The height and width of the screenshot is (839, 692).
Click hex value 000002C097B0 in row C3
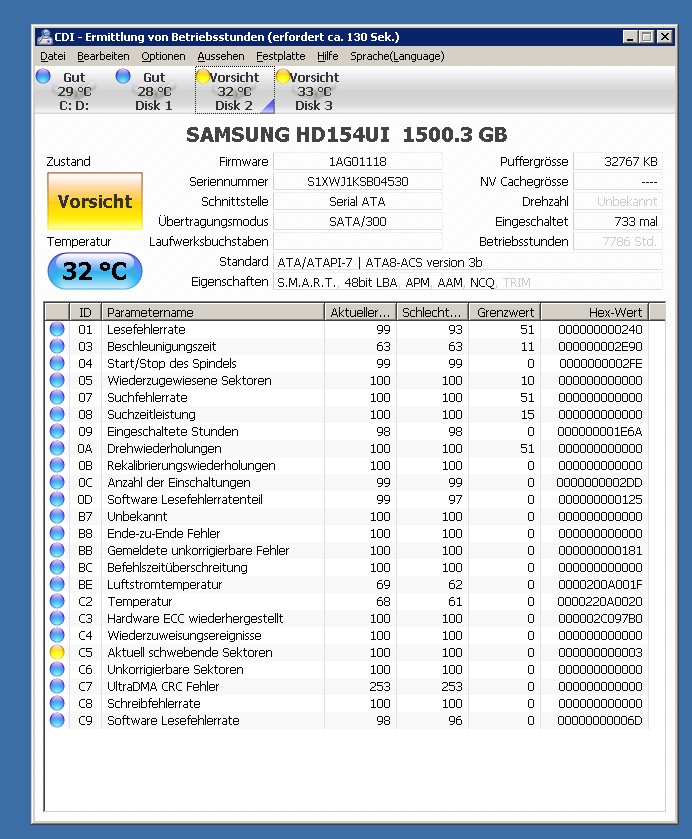pyautogui.click(x=600, y=618)
